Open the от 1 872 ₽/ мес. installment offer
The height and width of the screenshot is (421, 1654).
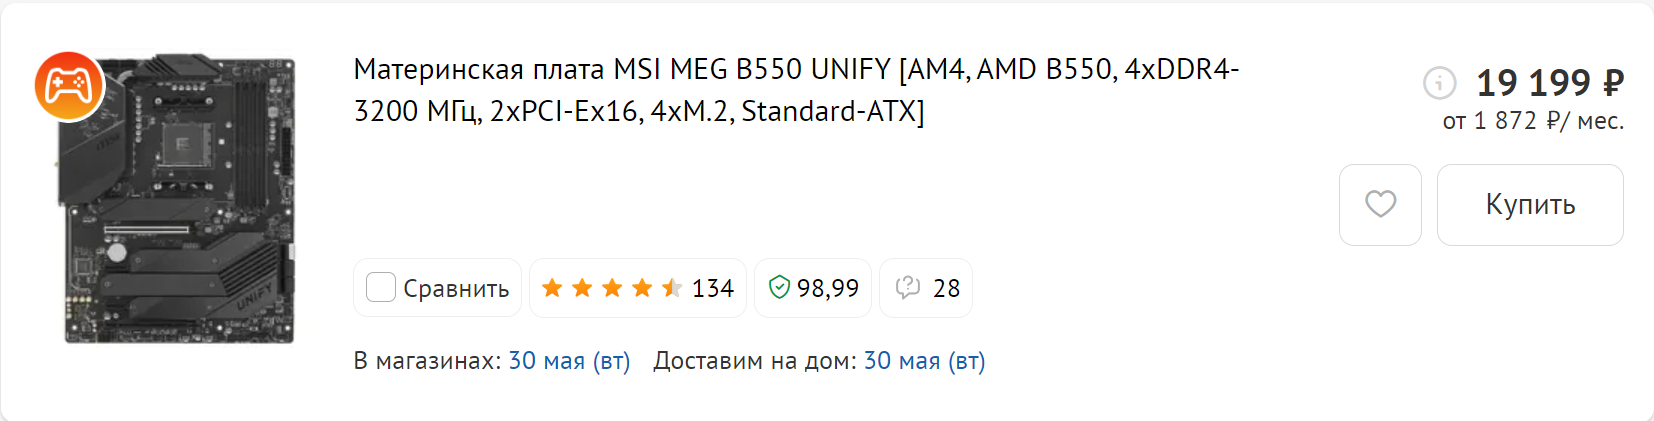pyautogui.click(x=1532, y=121)
